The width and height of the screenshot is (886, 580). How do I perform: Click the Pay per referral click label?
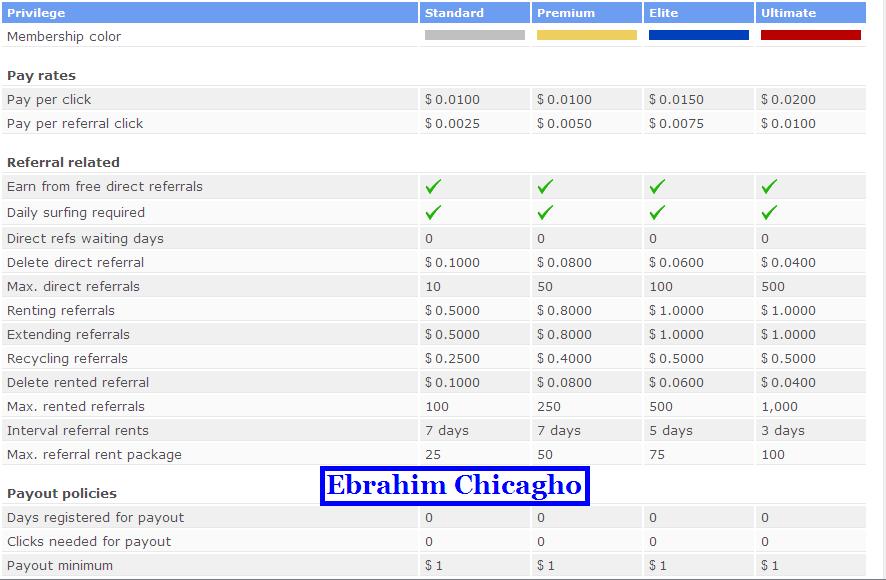click(x=75, y=124)
